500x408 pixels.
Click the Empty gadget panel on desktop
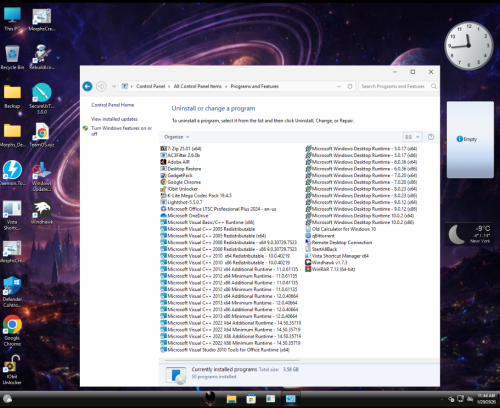tap(470, 139)
